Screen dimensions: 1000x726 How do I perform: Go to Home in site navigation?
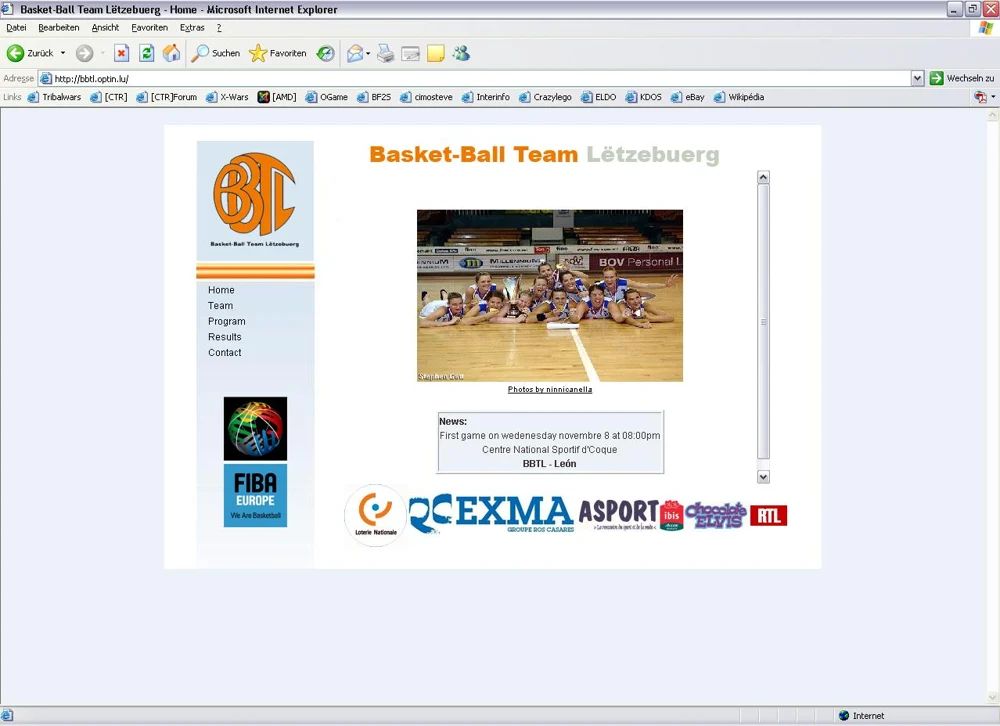pos(221,290)
